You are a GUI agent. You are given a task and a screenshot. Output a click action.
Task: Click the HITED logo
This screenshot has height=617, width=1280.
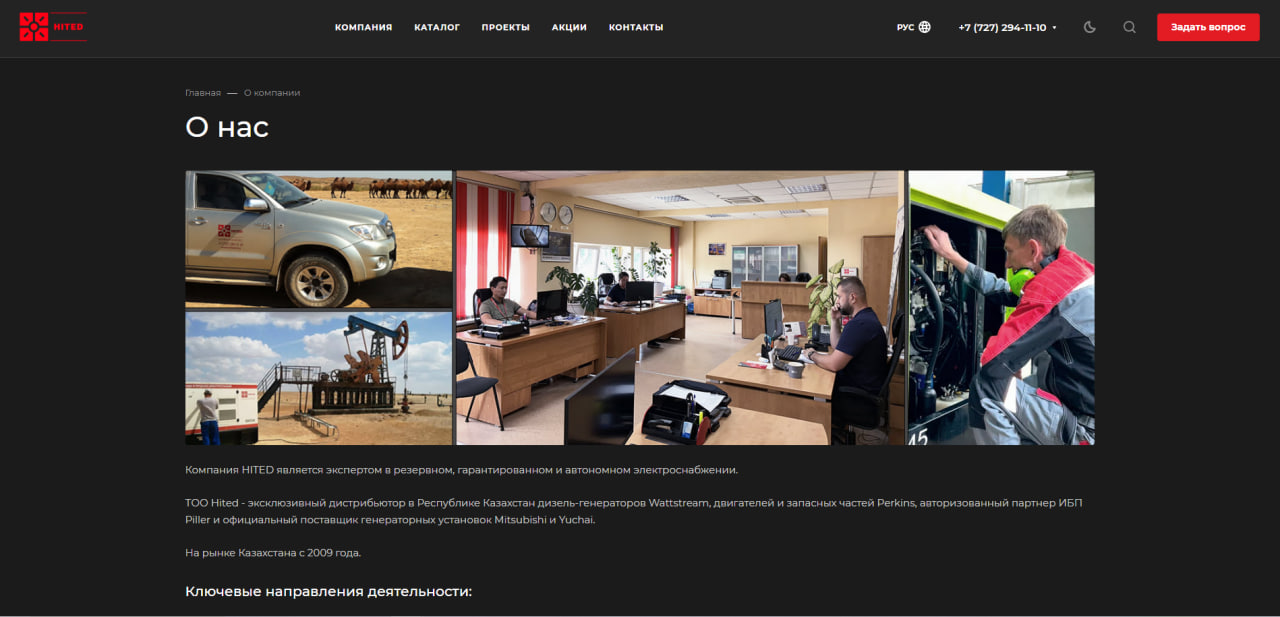[53, 27]
